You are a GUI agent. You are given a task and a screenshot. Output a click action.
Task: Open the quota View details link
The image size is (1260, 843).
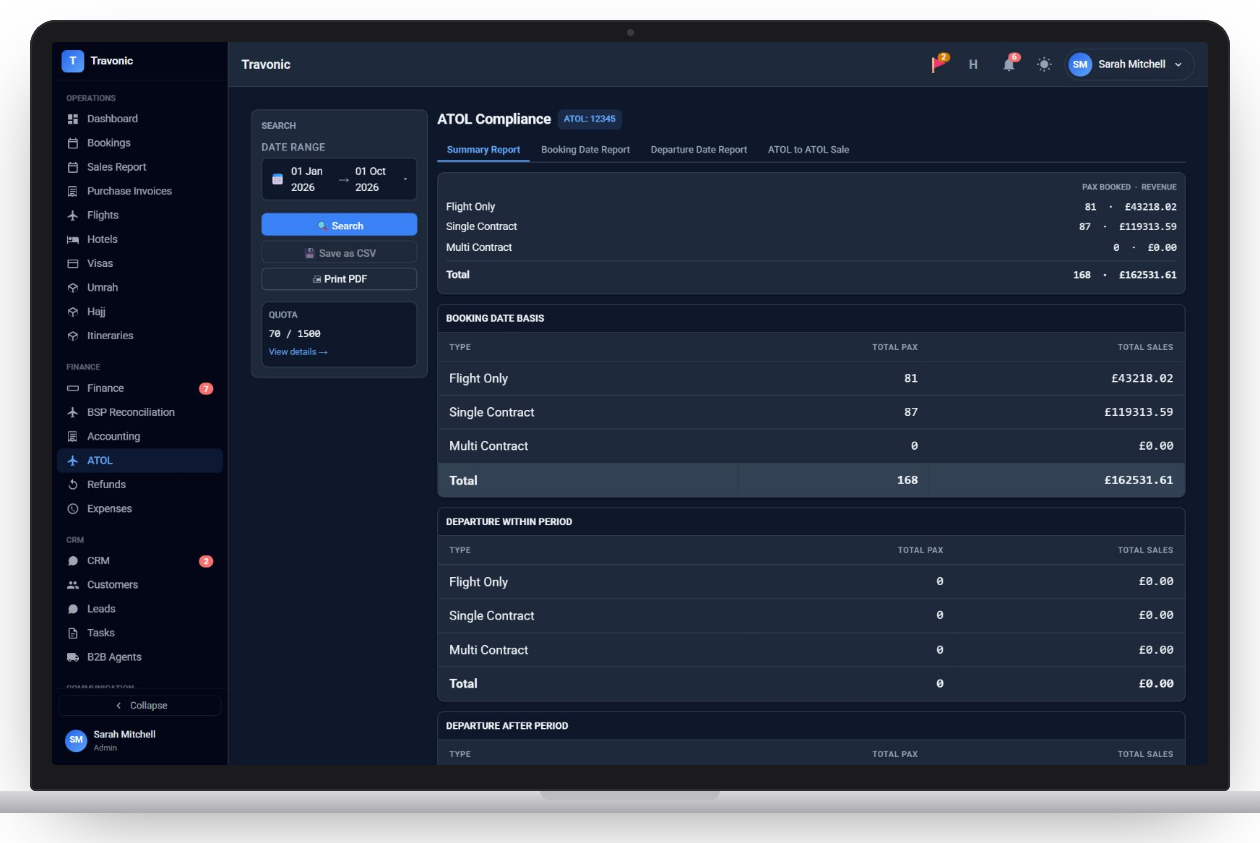click(x=298, y=352)
